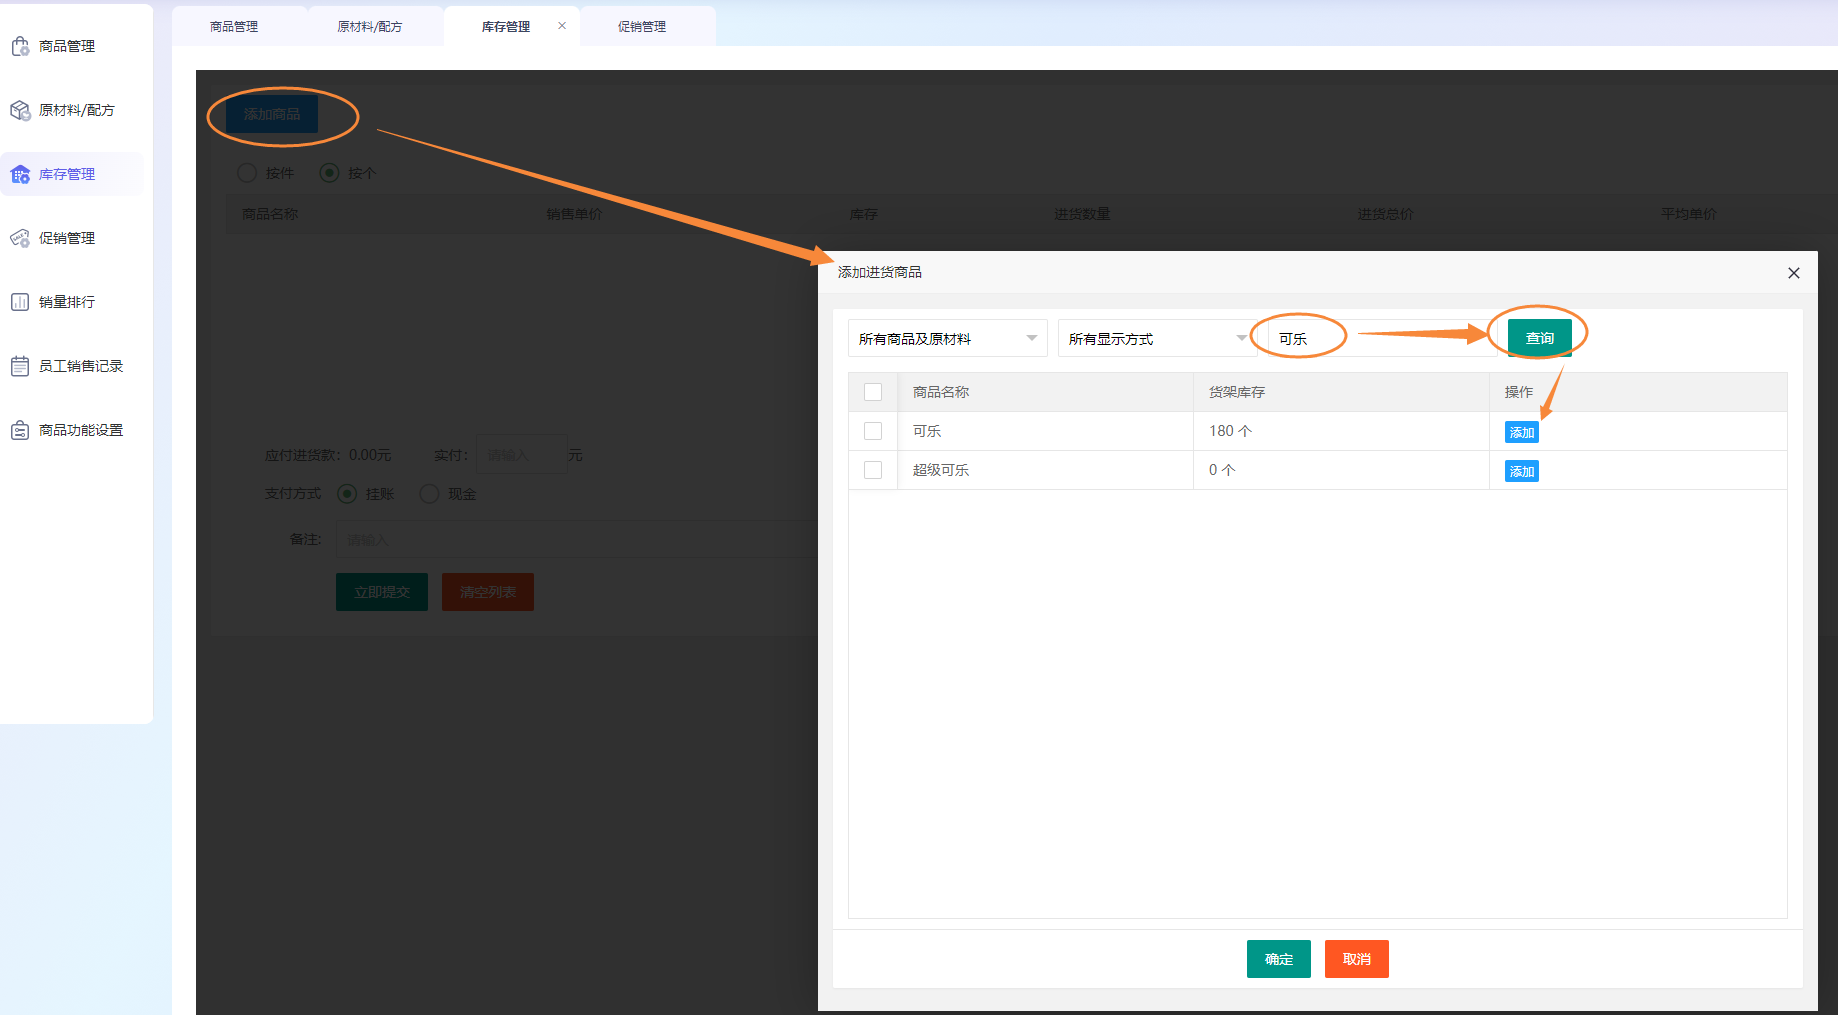Screen dimensions: 1838x1015
Task: Switch to the 促销管理 tab
Action: [x=642, y=27]
